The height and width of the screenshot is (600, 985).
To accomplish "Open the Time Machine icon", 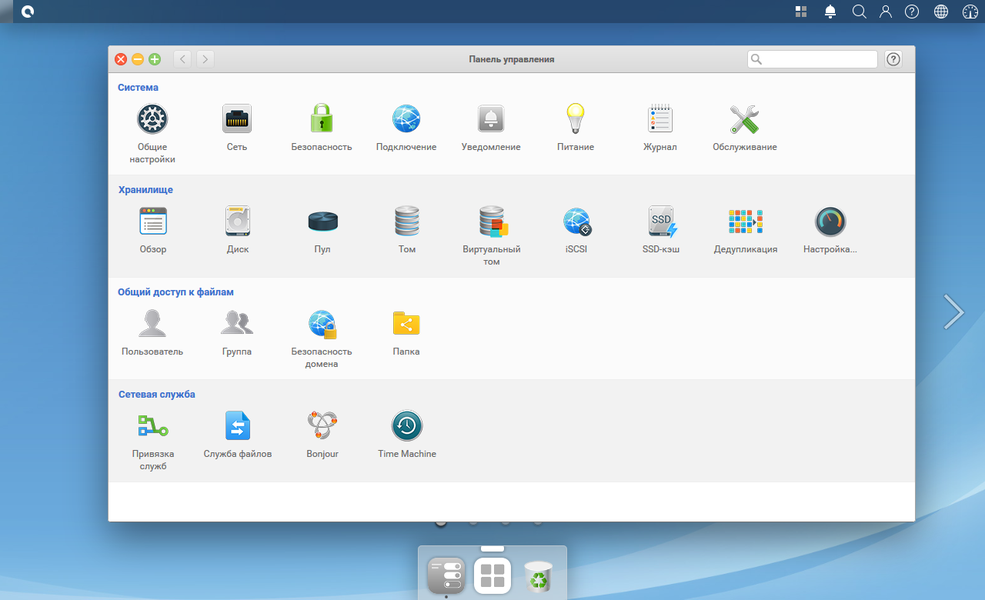I will coord(406,426).
